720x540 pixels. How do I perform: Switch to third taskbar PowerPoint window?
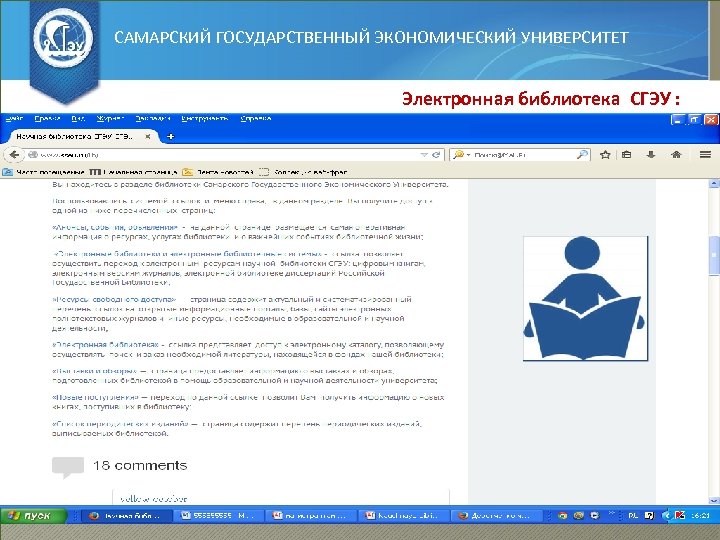click(x=311, y=516)
